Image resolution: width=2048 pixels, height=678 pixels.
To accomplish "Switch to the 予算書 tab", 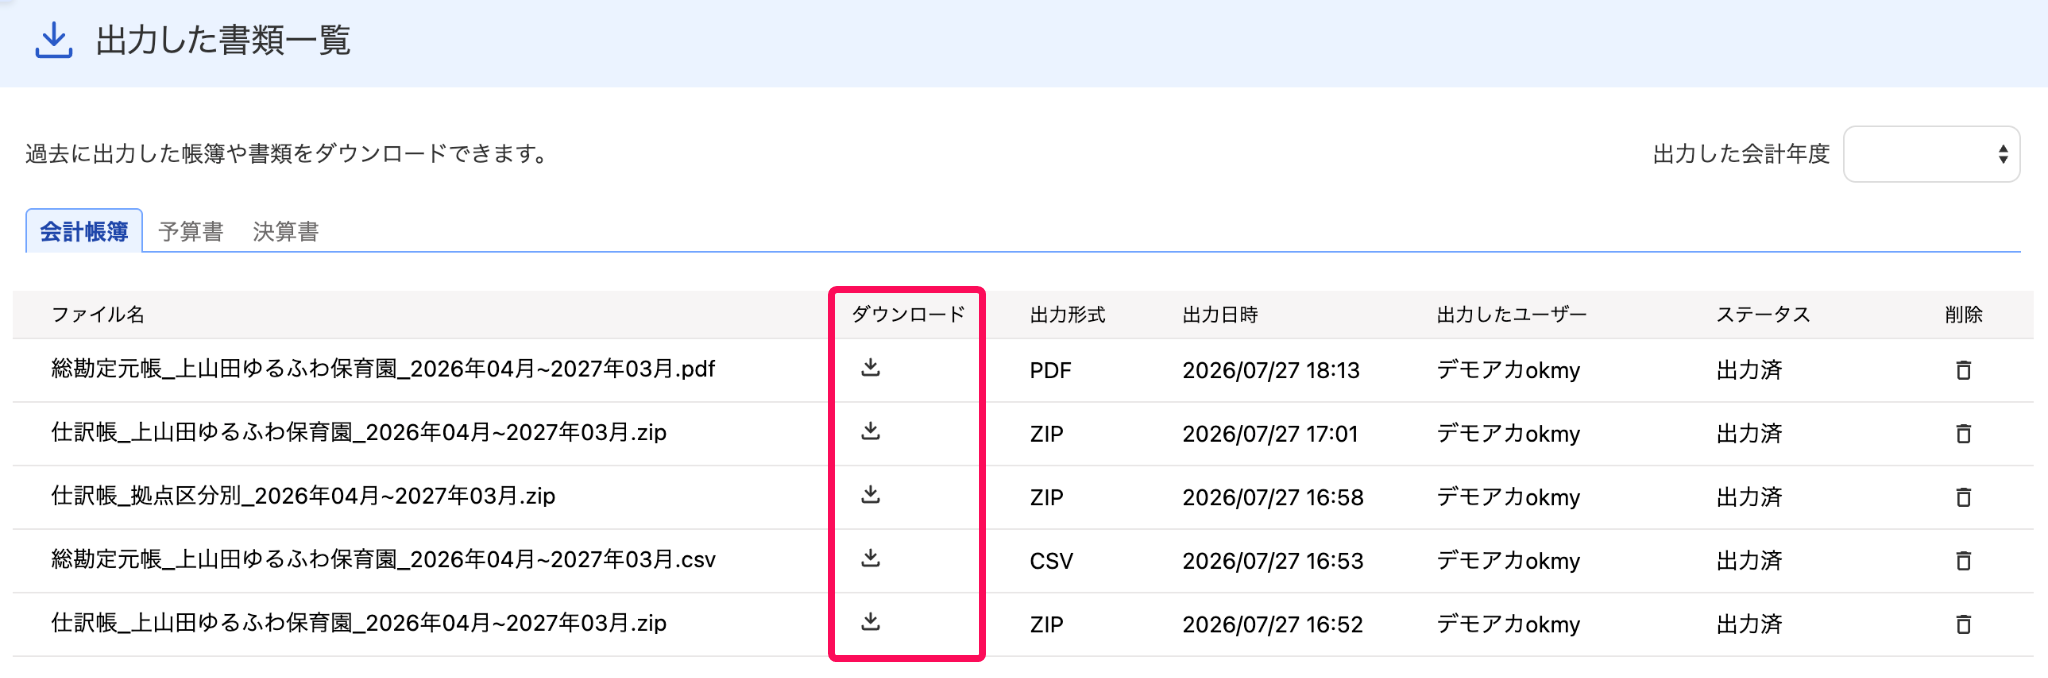I will 190,232.
